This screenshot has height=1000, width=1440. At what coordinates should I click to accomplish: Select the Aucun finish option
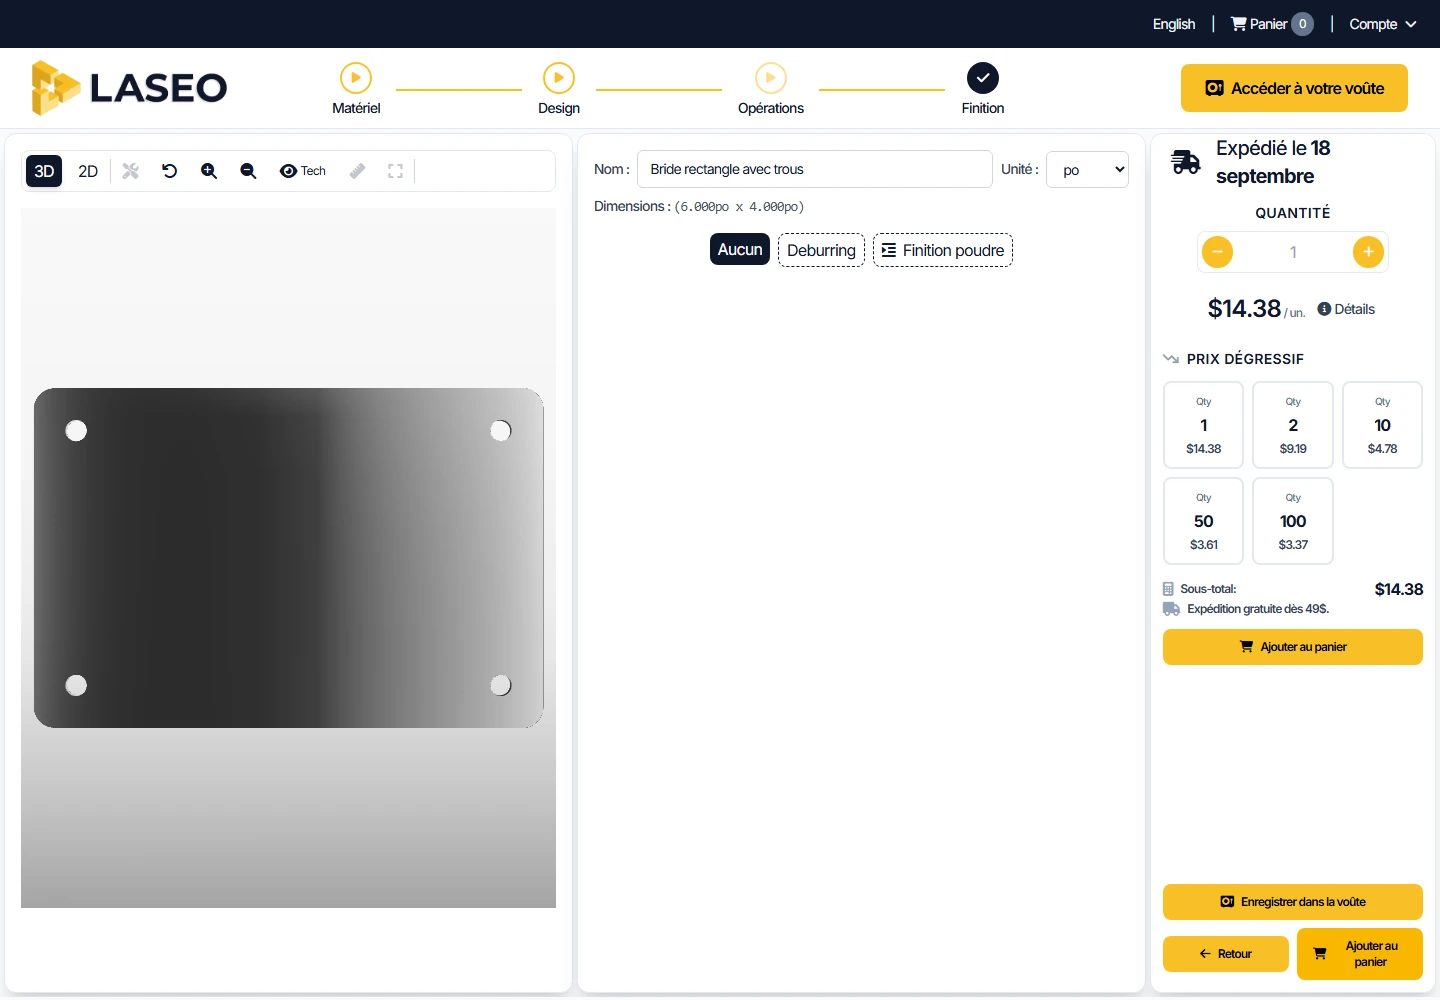[x=740, y=250]
